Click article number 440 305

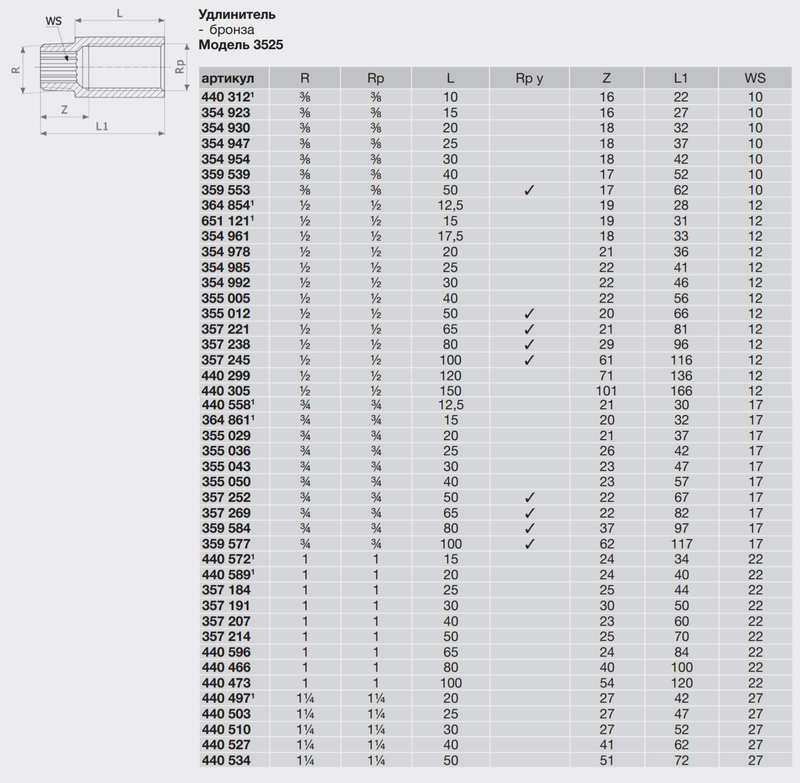coord(226,390)
